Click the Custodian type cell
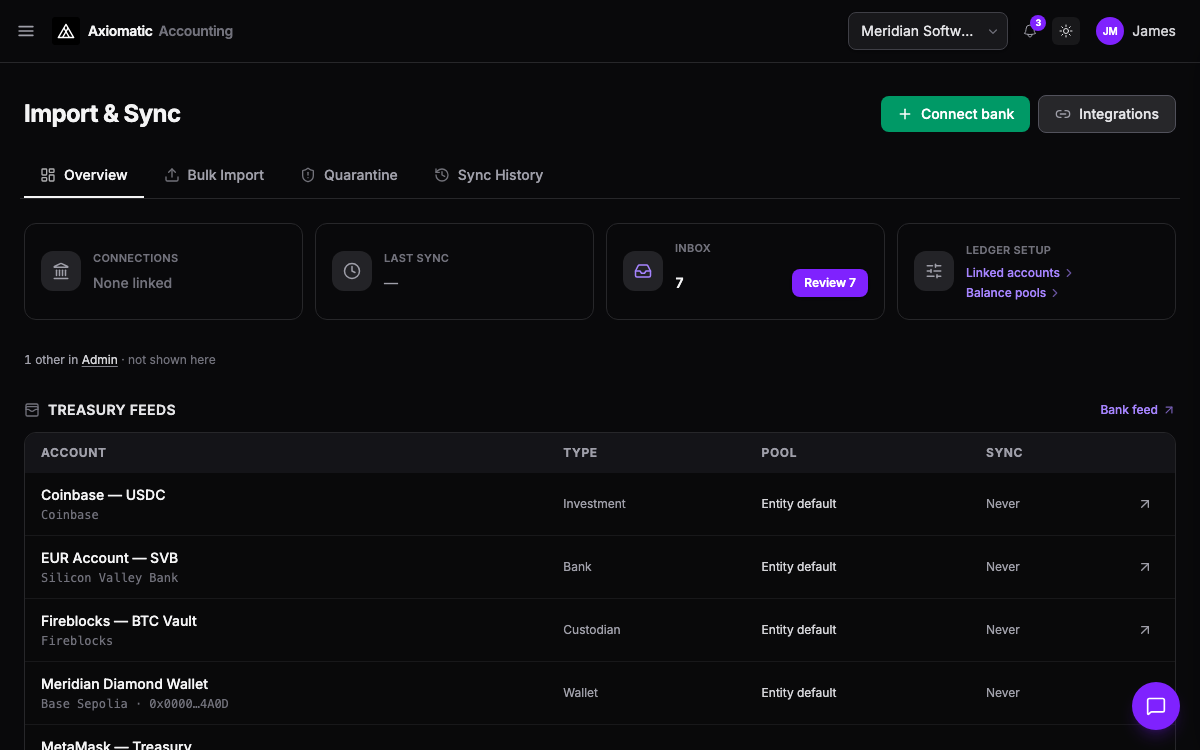Screen dimensions: 1200x750 click(592, 630)
